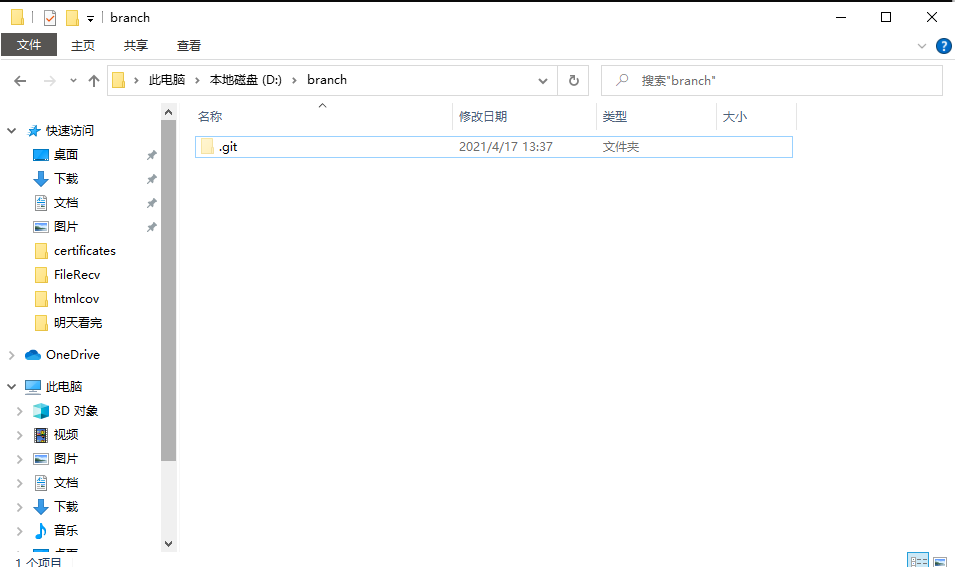Open 下载 under quick access

click(66, 178)
